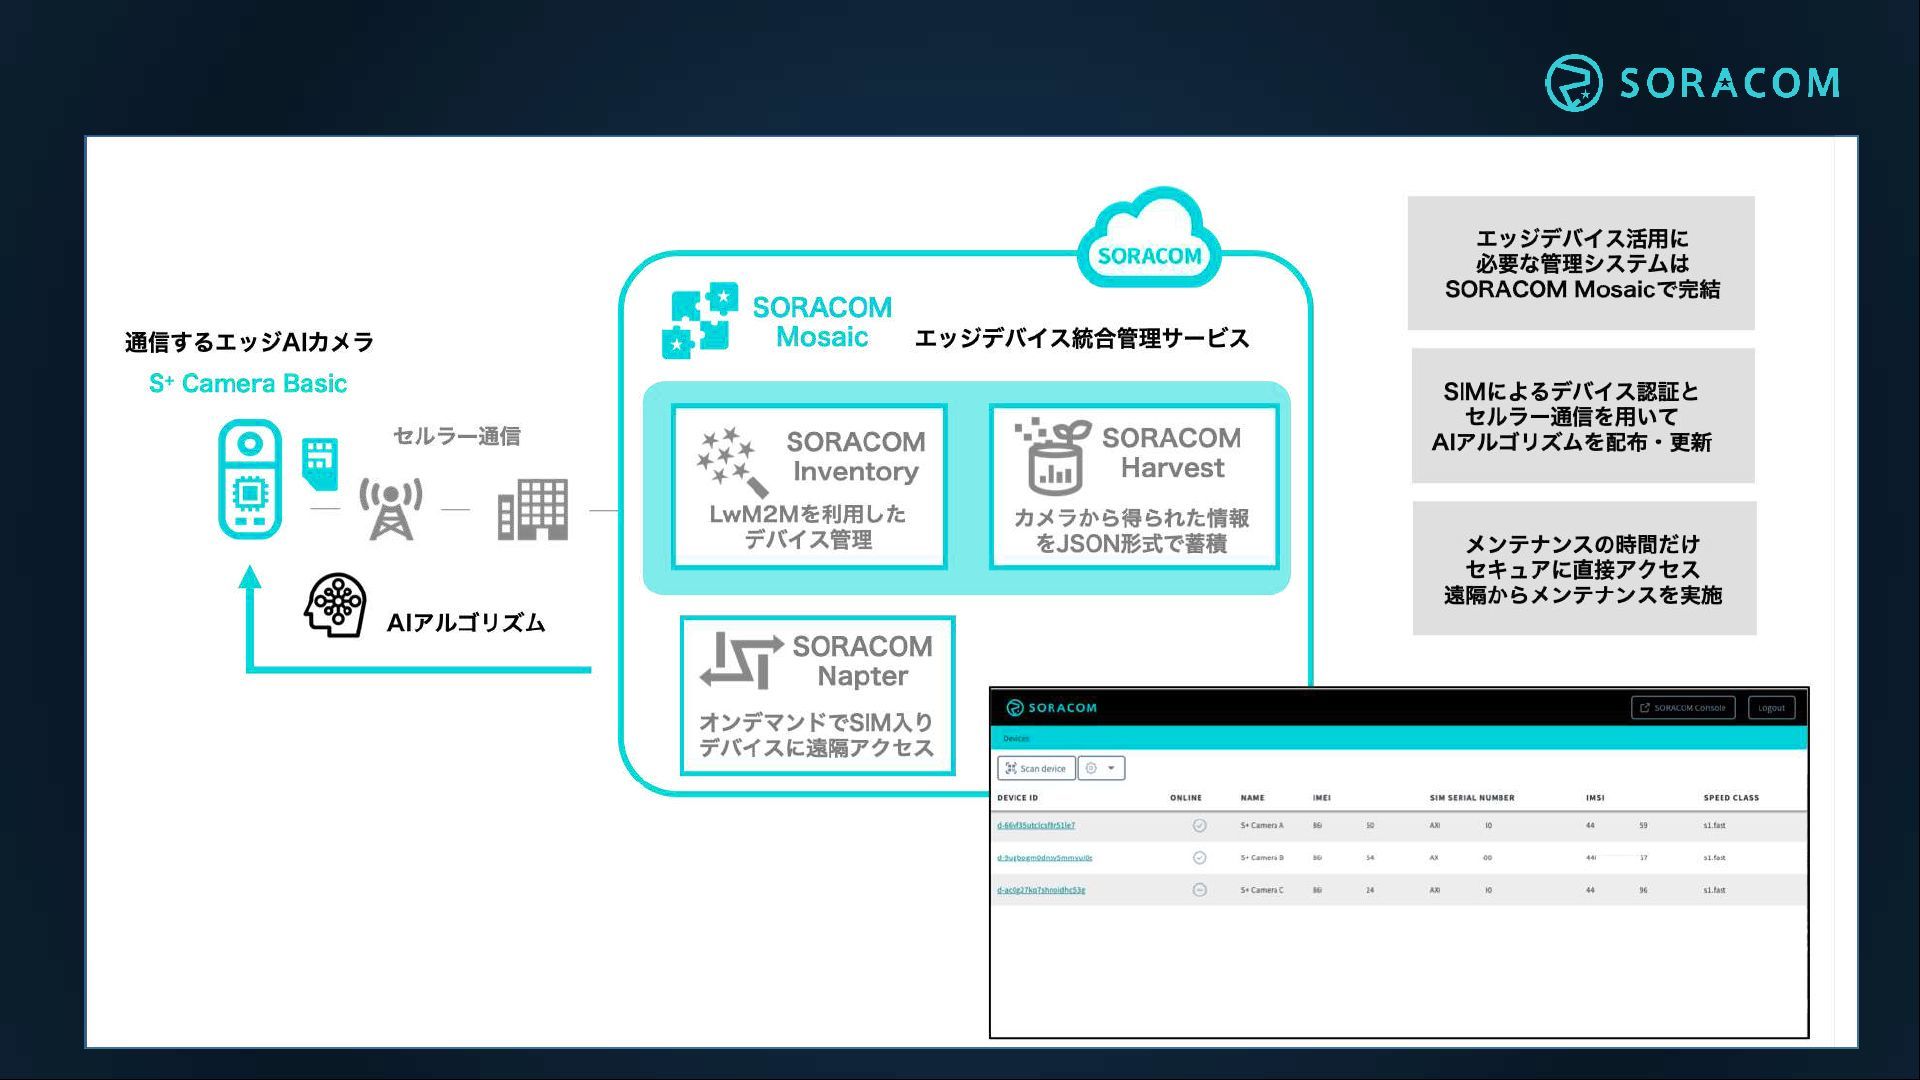Select the SORACOM Mosaic puzzle icon
Screen dimensions: 1920x1080
pos(700,320)
